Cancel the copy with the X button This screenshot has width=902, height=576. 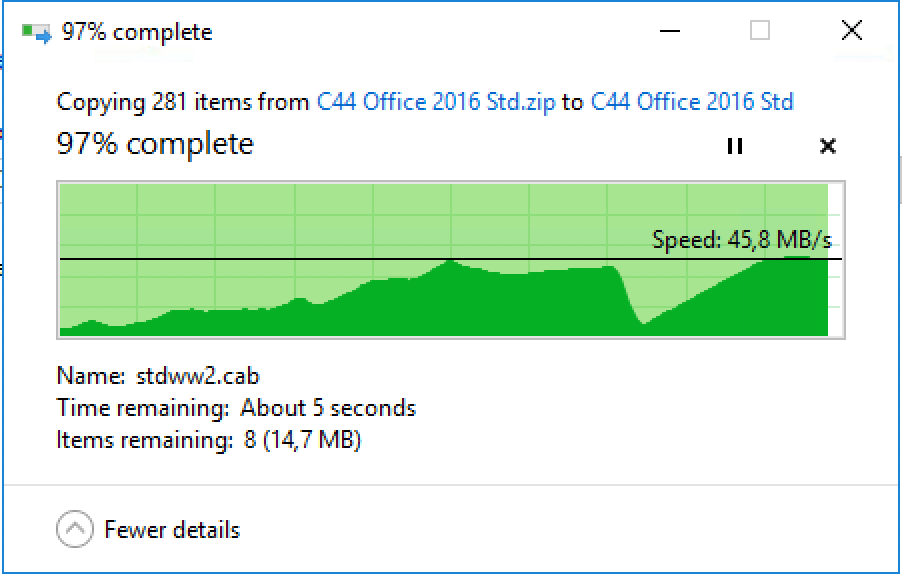click(x=827, y=146)
